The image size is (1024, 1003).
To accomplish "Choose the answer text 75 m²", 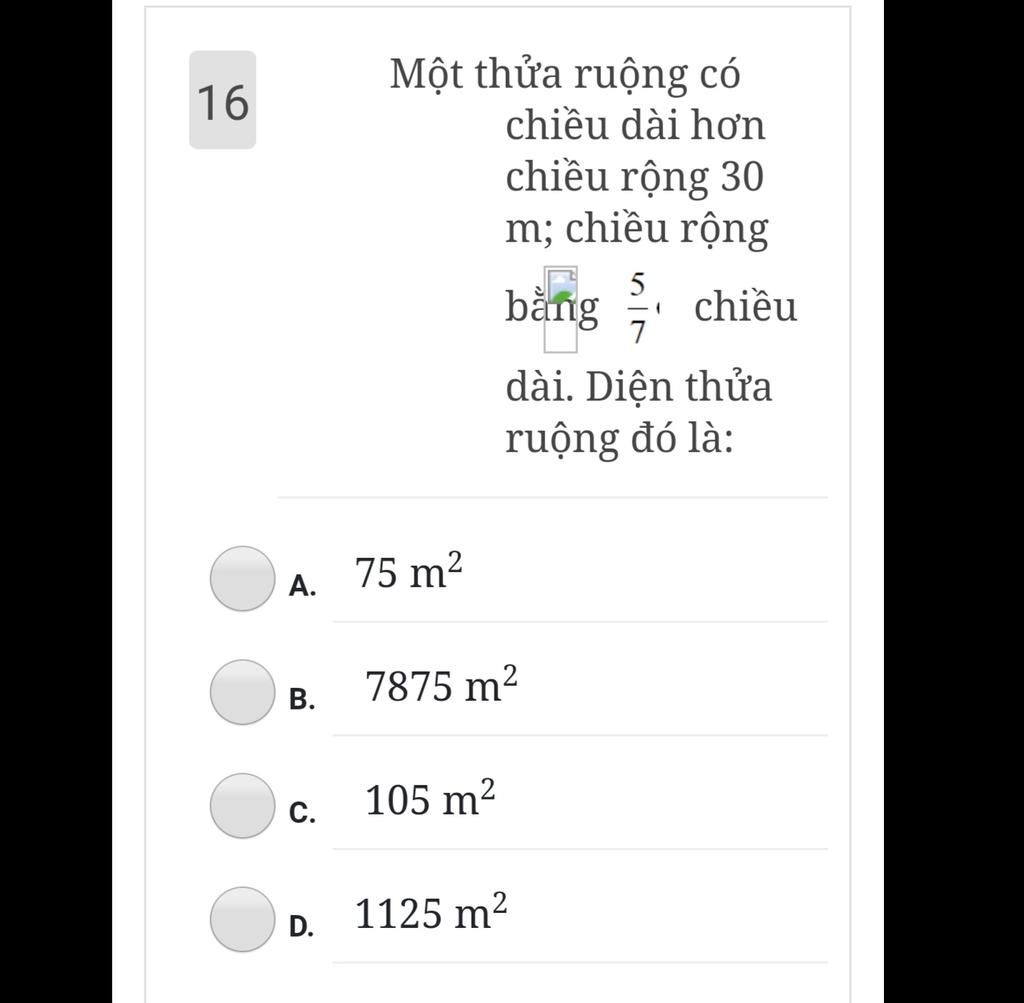I will (x=409, y=571).
